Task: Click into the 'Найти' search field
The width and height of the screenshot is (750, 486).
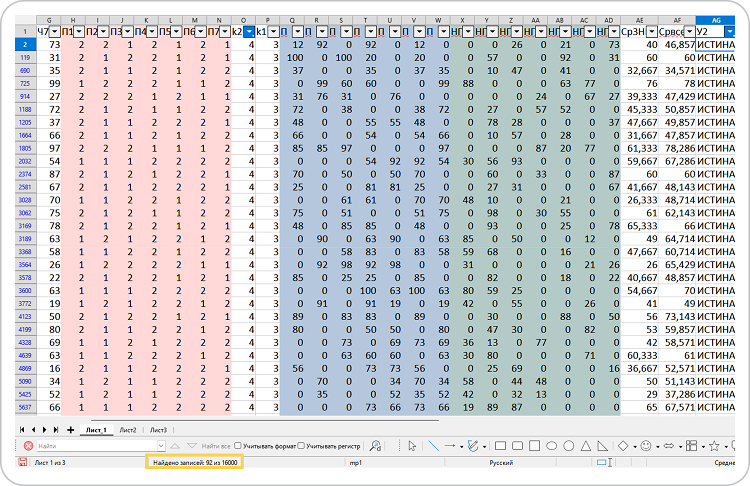Action: coord(96,446)
